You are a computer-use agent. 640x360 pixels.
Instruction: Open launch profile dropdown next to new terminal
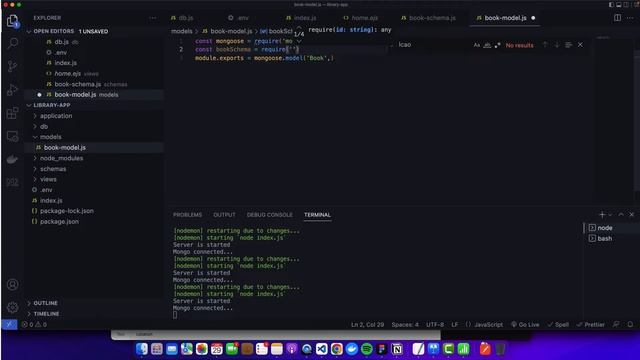click(610, 215)
